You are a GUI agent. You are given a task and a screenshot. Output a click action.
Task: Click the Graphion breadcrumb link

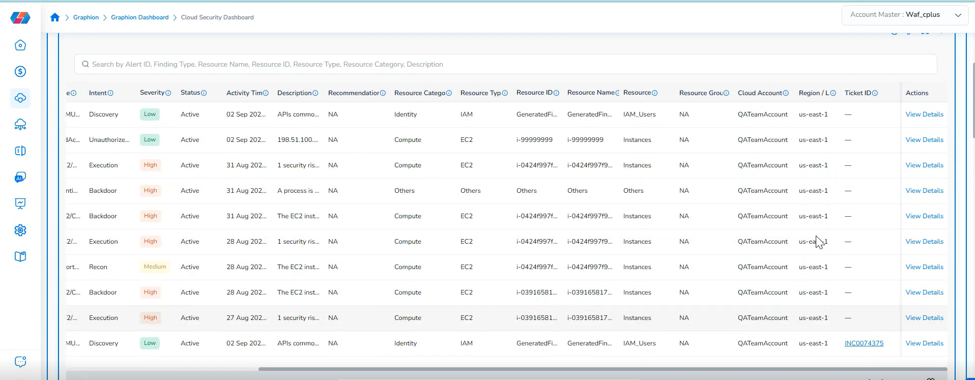tap(86, 17)
